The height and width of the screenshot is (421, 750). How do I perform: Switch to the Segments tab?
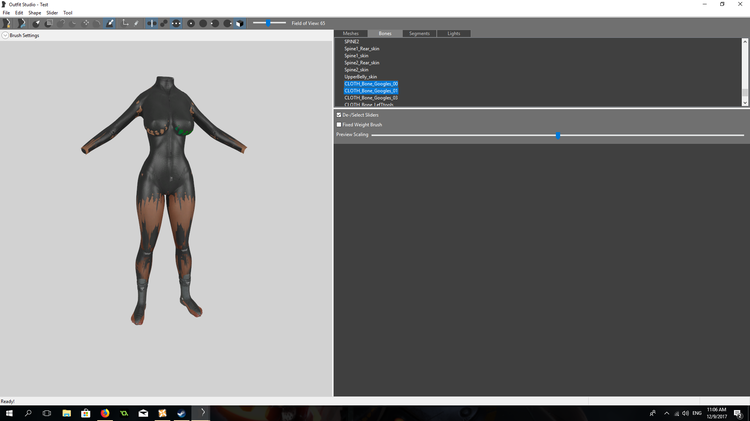pos(419,33)
